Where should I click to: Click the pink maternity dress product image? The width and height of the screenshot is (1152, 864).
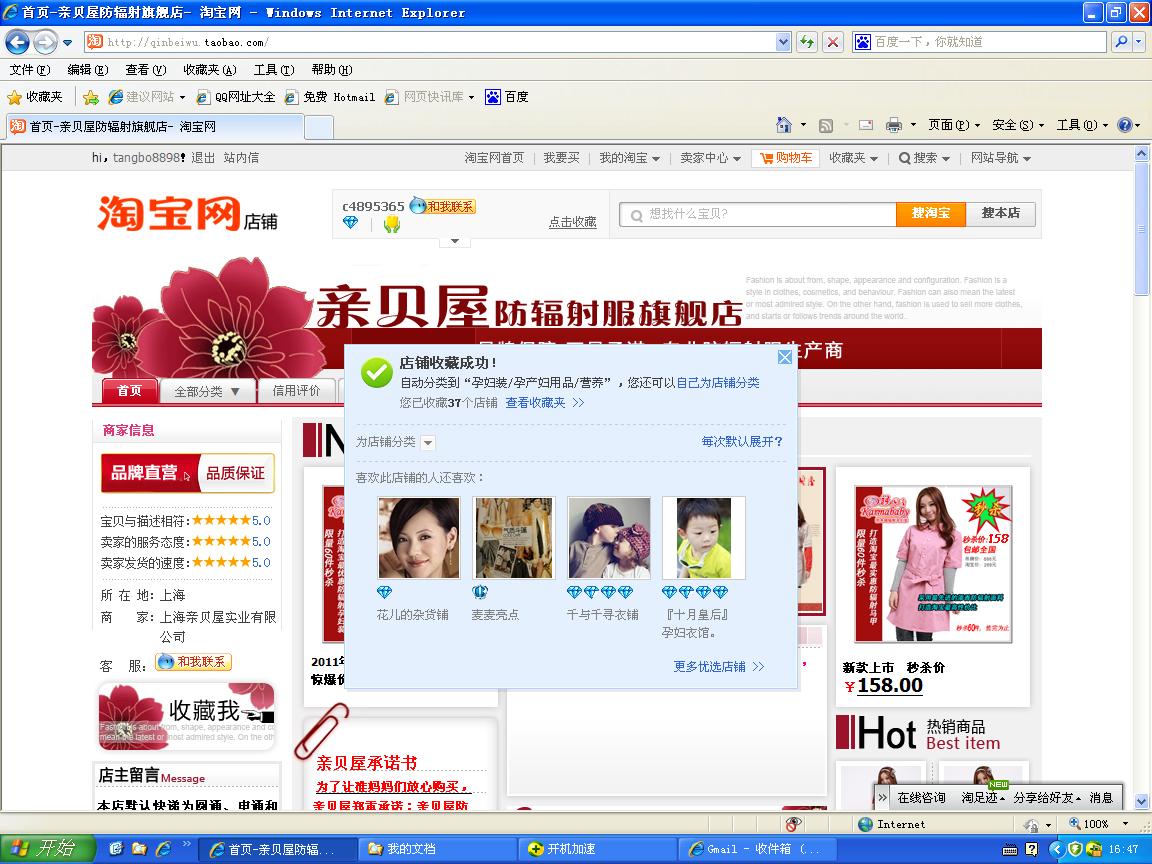[933, 564]
